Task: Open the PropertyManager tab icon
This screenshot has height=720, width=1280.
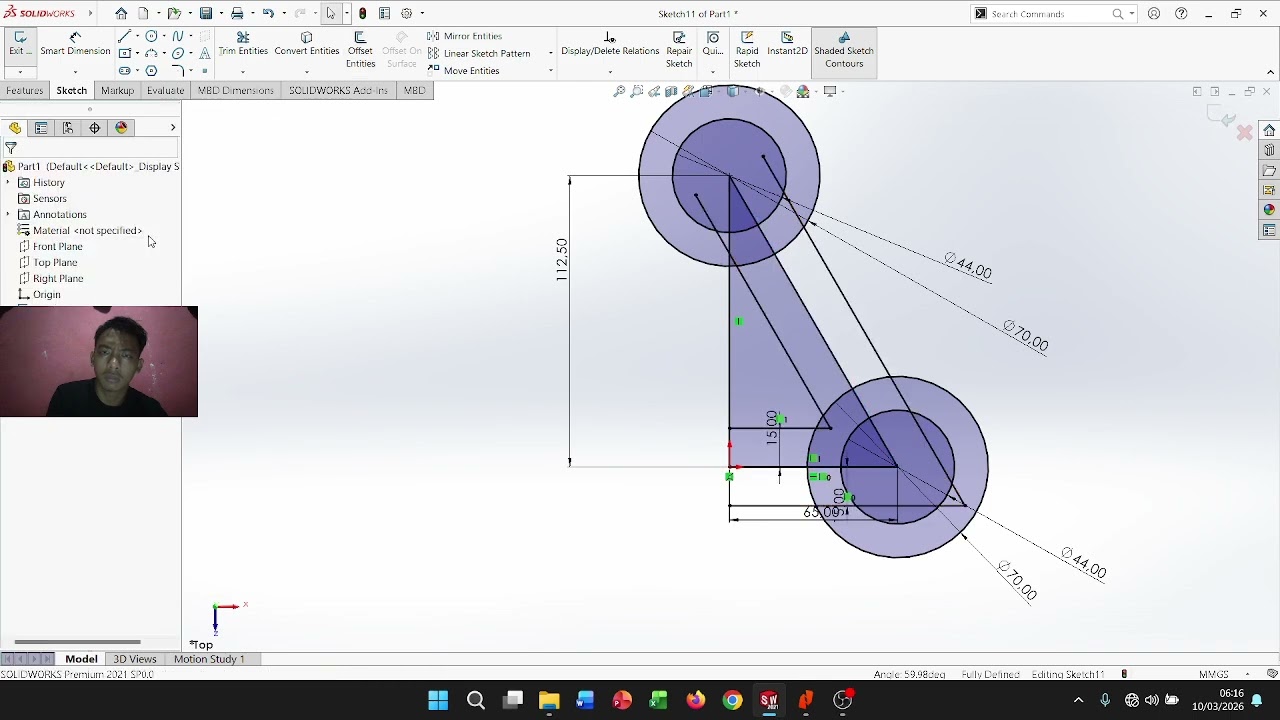Action: point(41,128)
